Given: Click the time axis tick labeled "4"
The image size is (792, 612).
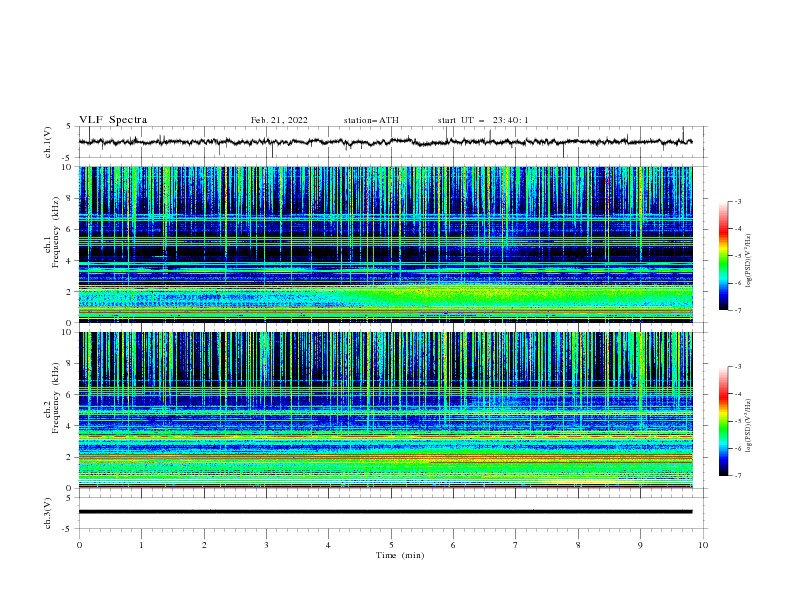Looking at the screenshot, I should coord(328,545).
